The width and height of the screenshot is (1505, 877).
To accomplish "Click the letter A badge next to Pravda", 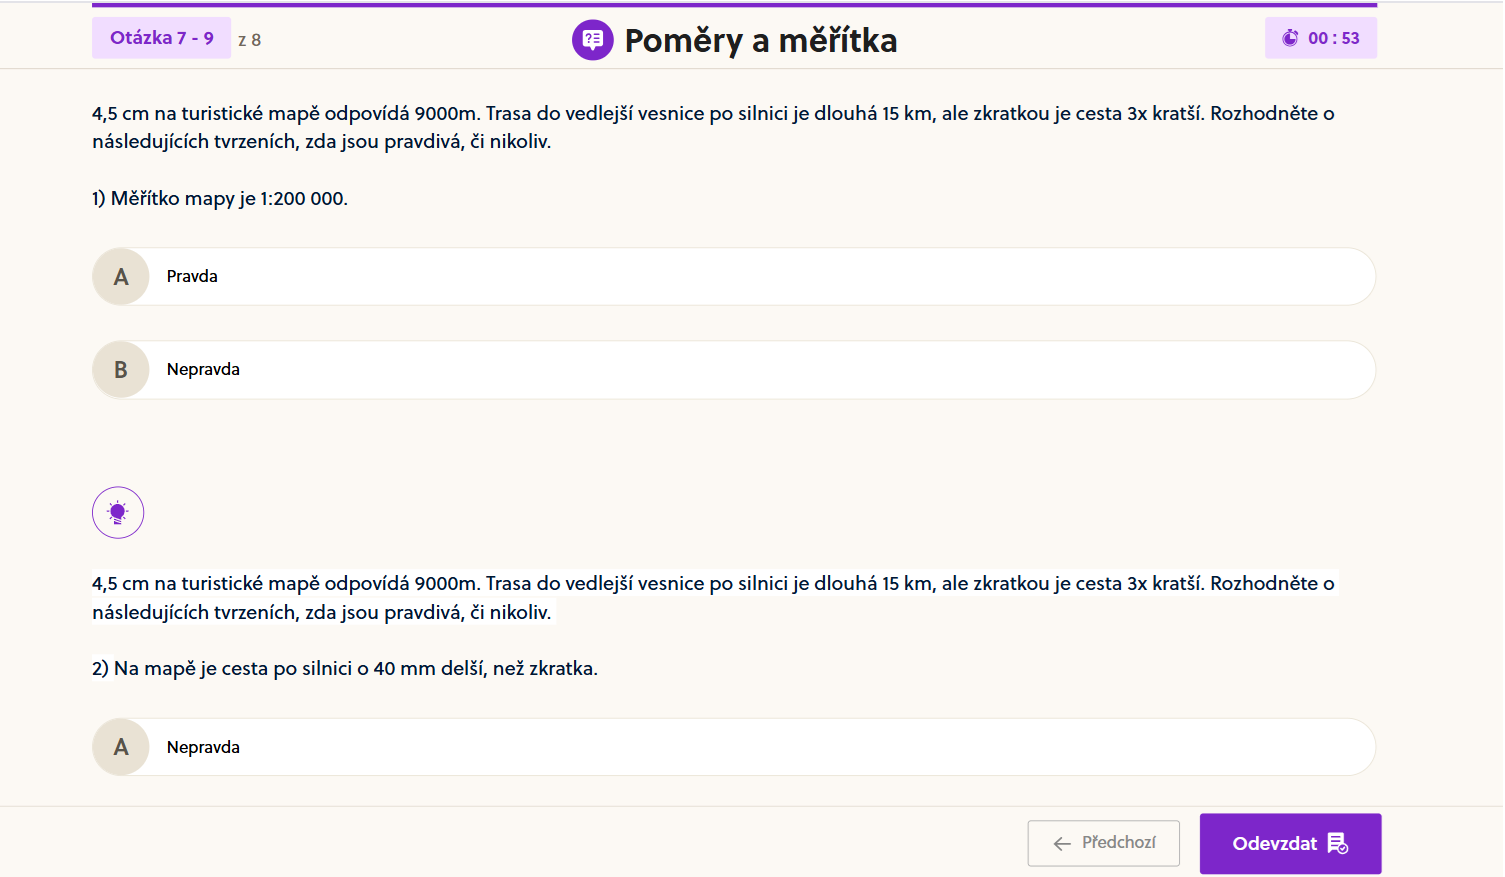I will pos(121,277).
